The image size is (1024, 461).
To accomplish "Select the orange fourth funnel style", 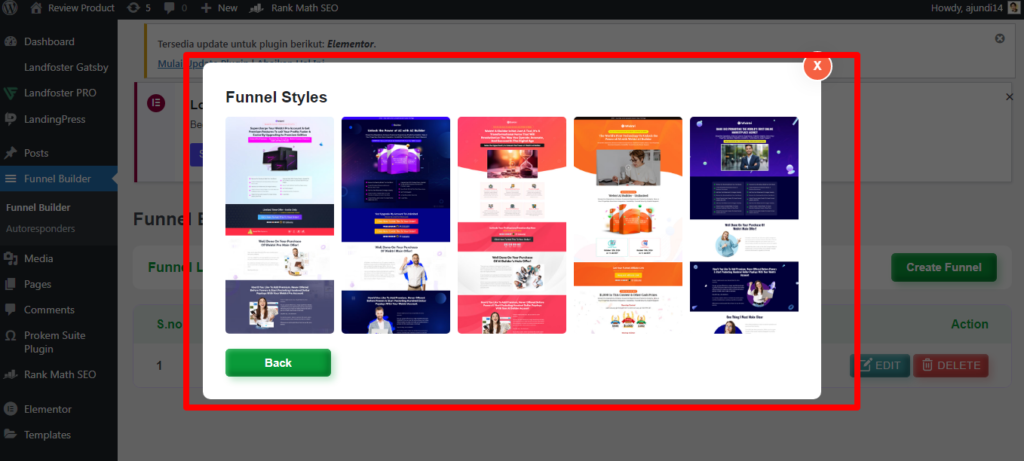I will [628, 225].
